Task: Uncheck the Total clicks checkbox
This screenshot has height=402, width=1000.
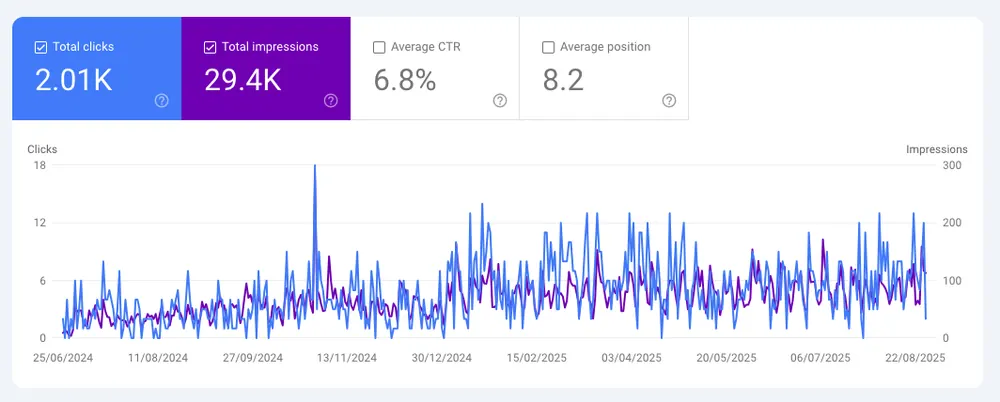Action: (x=41, y=47)
